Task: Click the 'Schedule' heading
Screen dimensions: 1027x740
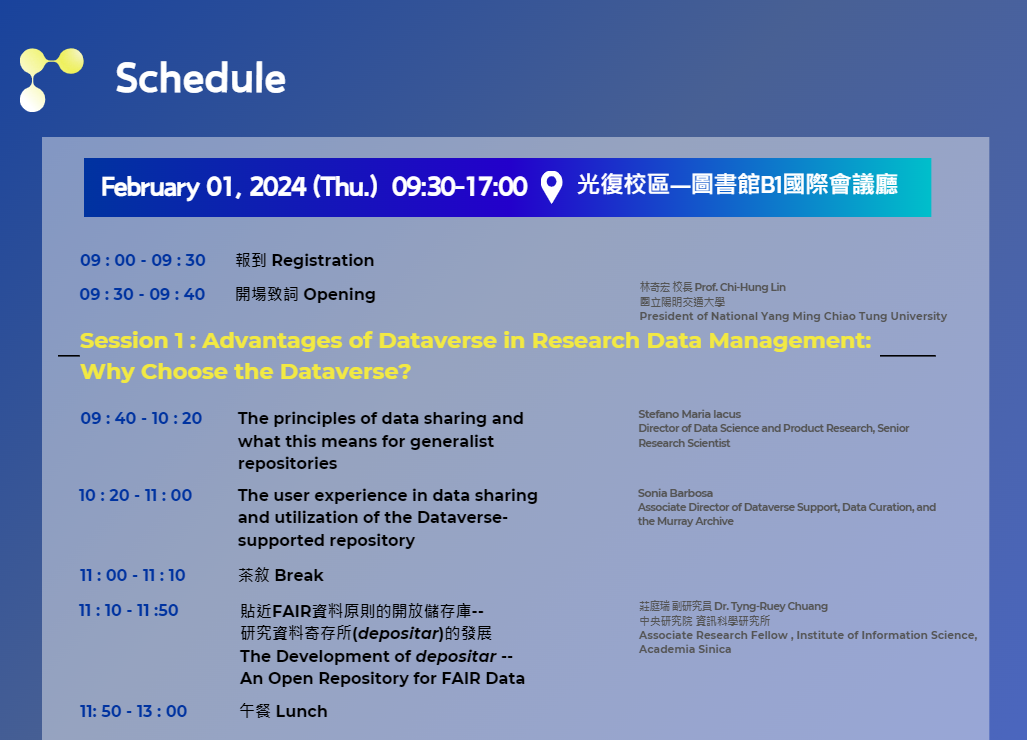Action: pos(200,79)
